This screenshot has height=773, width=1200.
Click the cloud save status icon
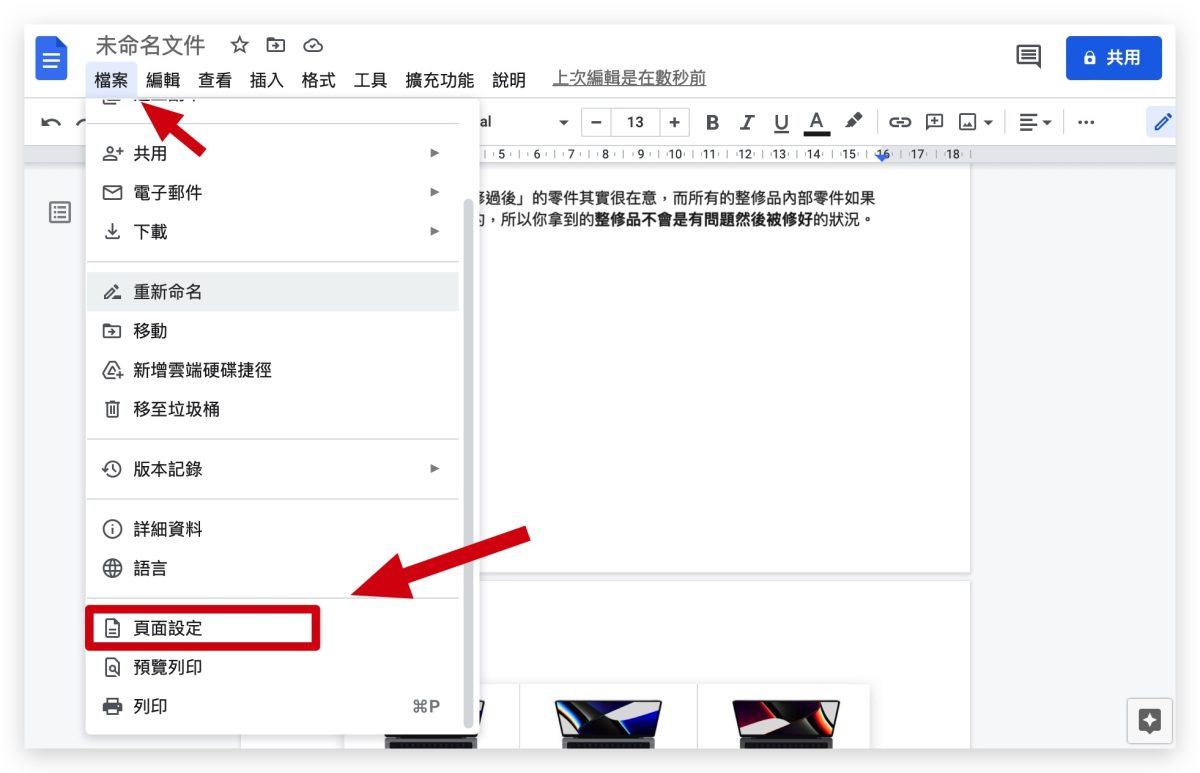pyautogui.click(x=313, y=45)
